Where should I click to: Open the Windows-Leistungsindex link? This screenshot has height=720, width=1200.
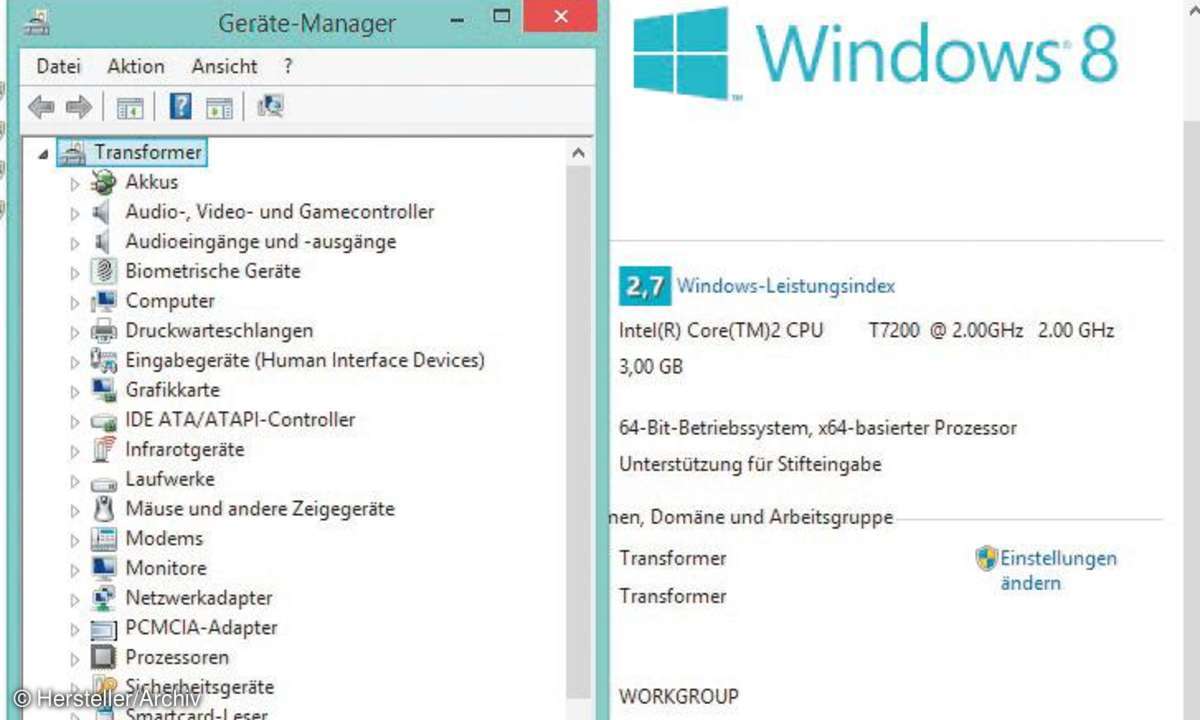point(786,286)
